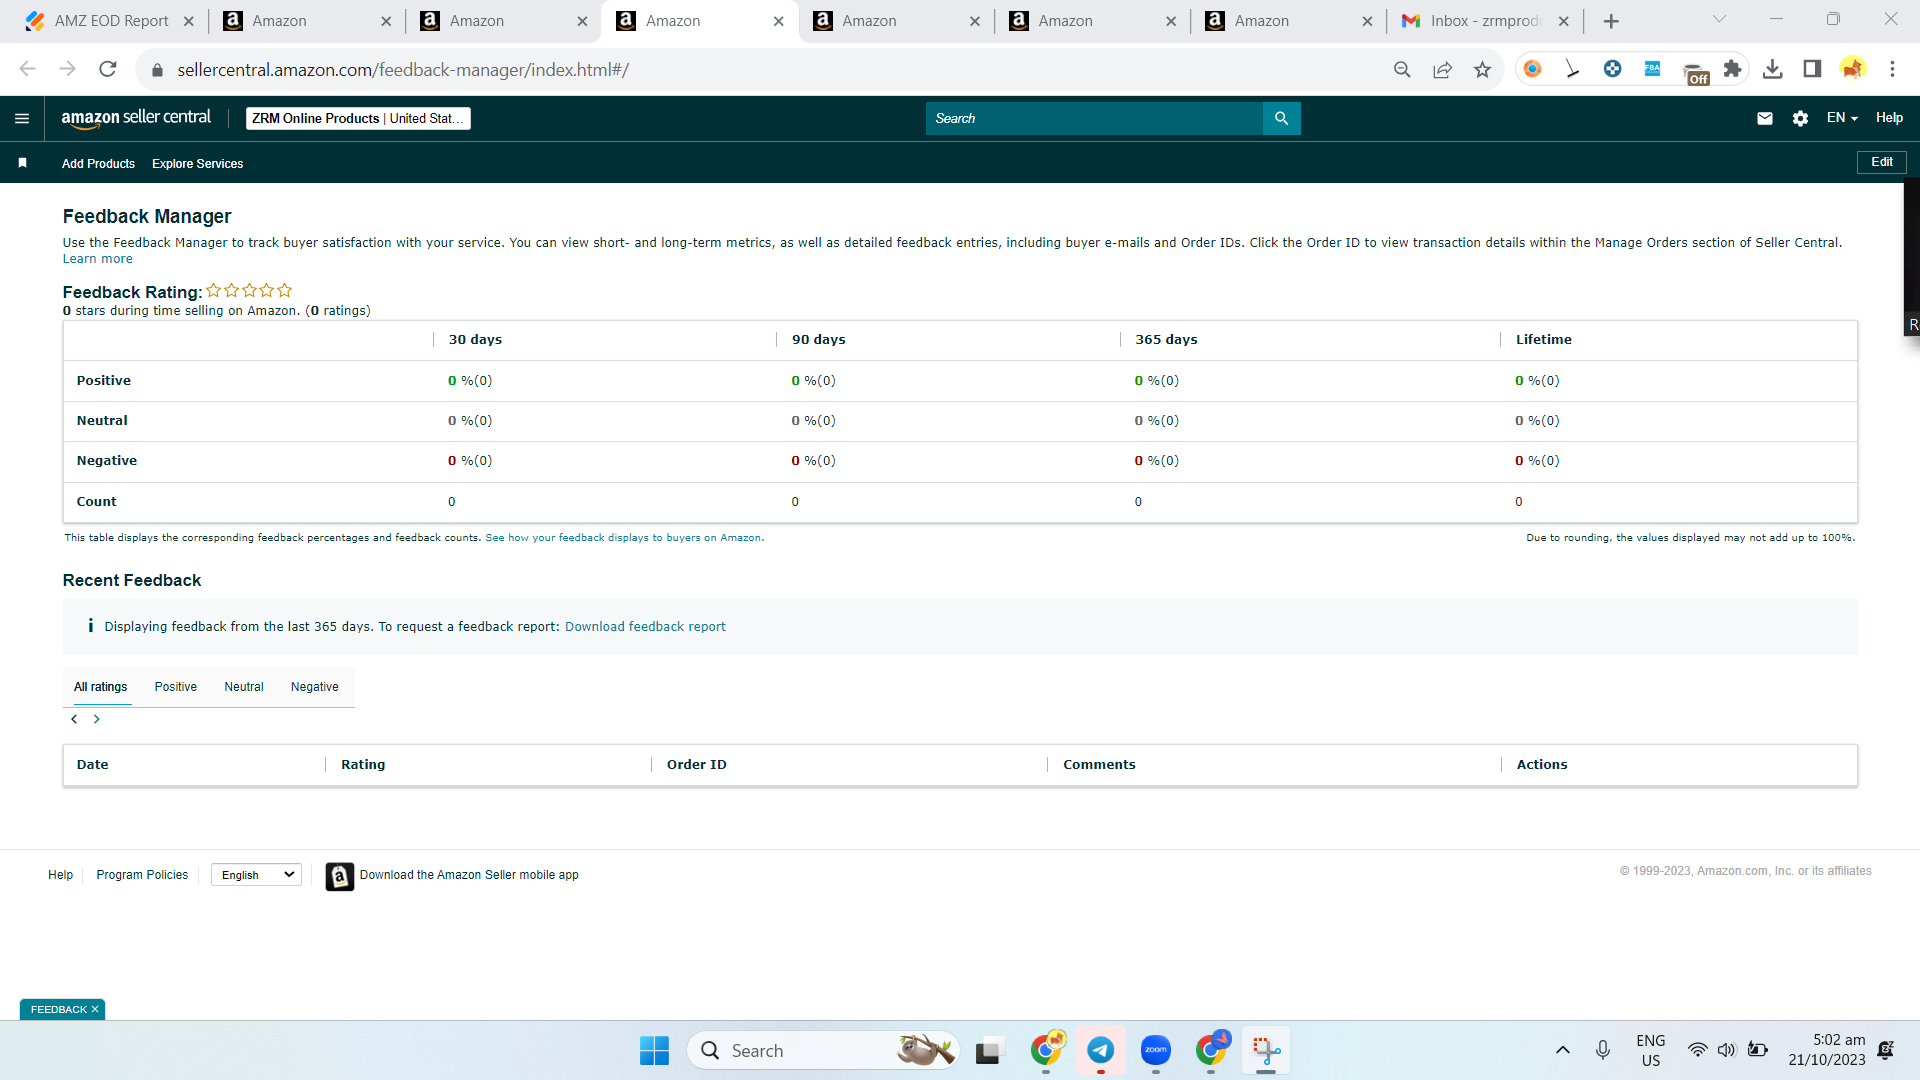Click the Download the Amazon Seller mobile app link
Viewport: 1920px width, 1080px height.
pyautogui.click(x=469, y=875)
